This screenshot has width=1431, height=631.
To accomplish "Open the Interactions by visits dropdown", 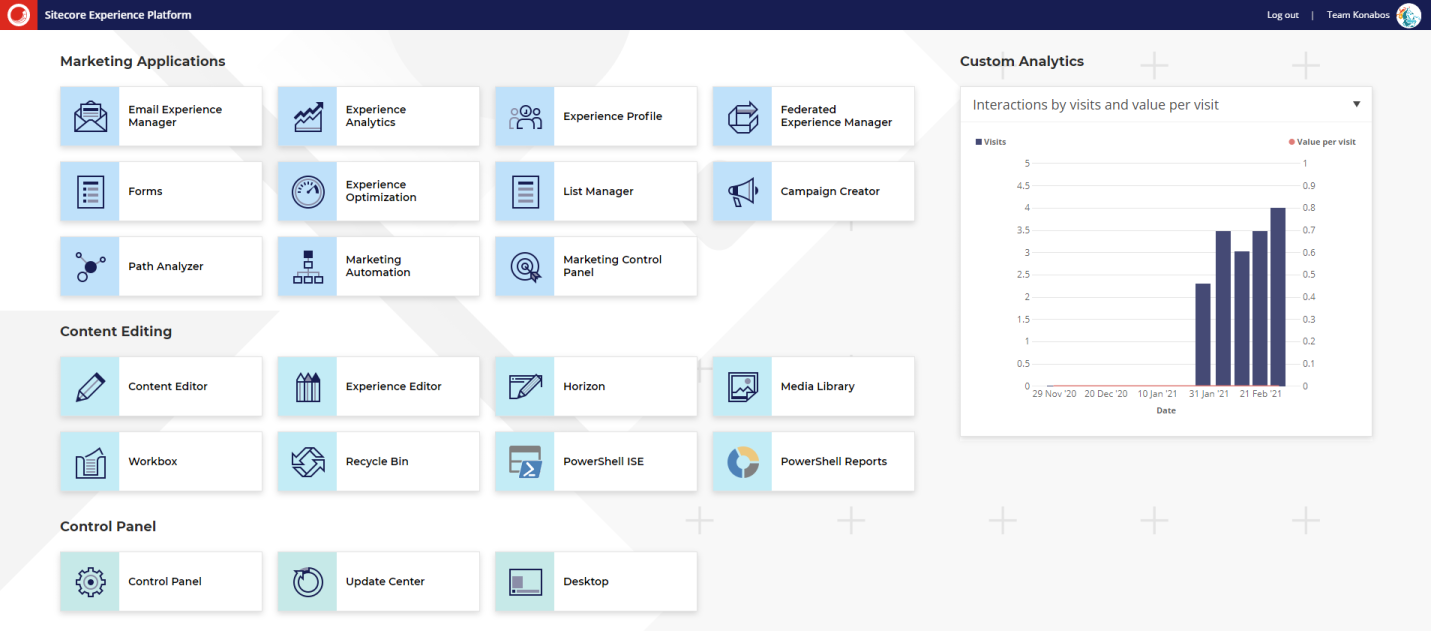I will click(1356, 104).
